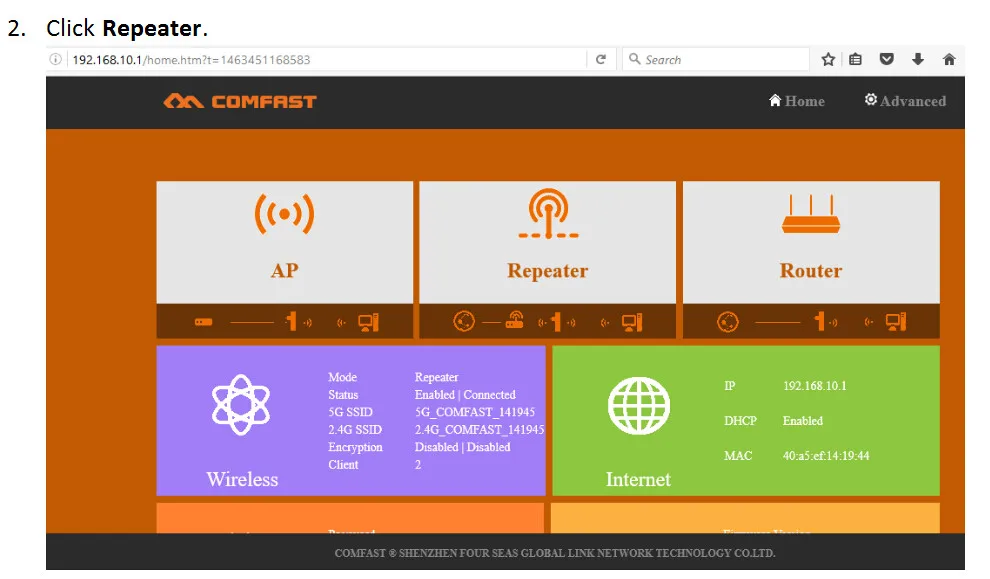Image resolution: width=990 pixels, height=579 pixels.
Task: Select the AP mode tile
Action: click(x=285, y=242)
